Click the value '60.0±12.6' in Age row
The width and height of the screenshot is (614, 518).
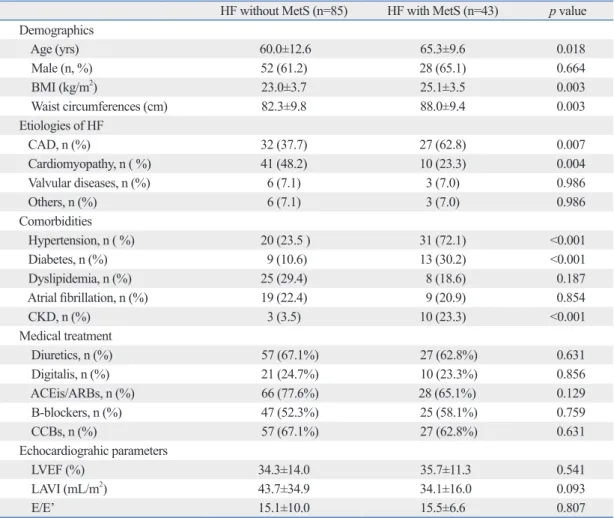pyautogui.click(x=285, y=49)
